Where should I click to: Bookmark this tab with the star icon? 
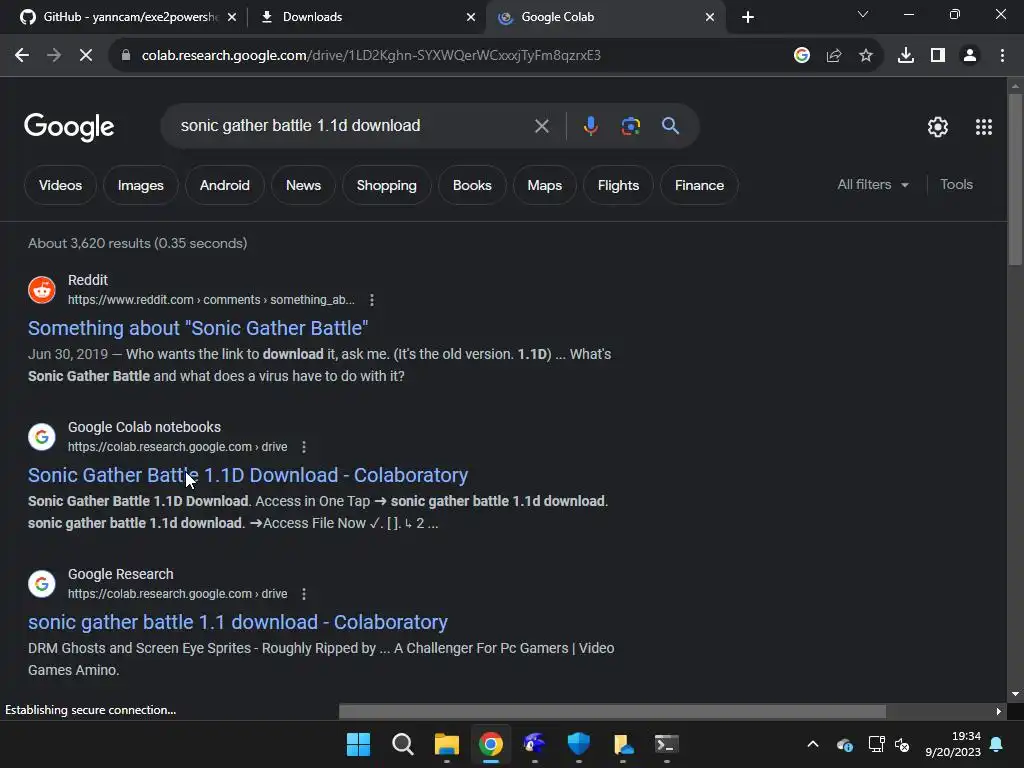[x=866, y=56]
